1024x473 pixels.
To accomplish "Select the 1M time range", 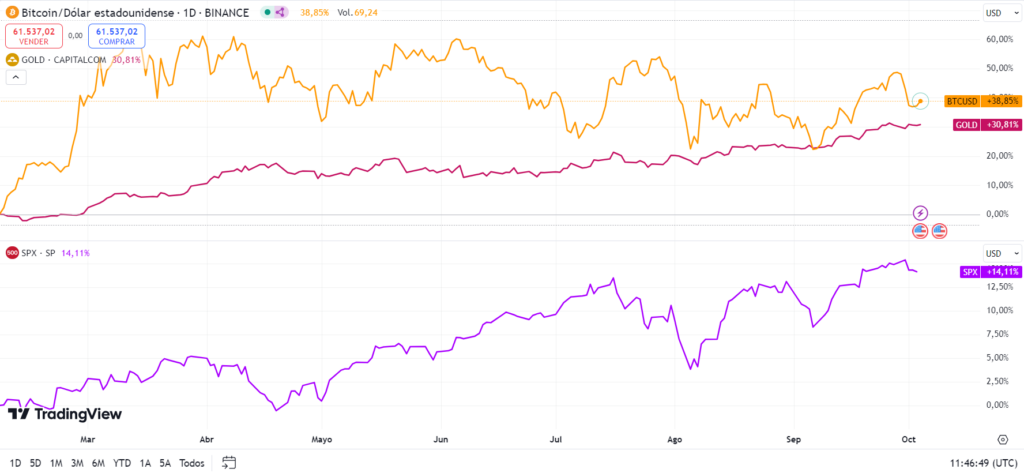I will tap(56, 463).
